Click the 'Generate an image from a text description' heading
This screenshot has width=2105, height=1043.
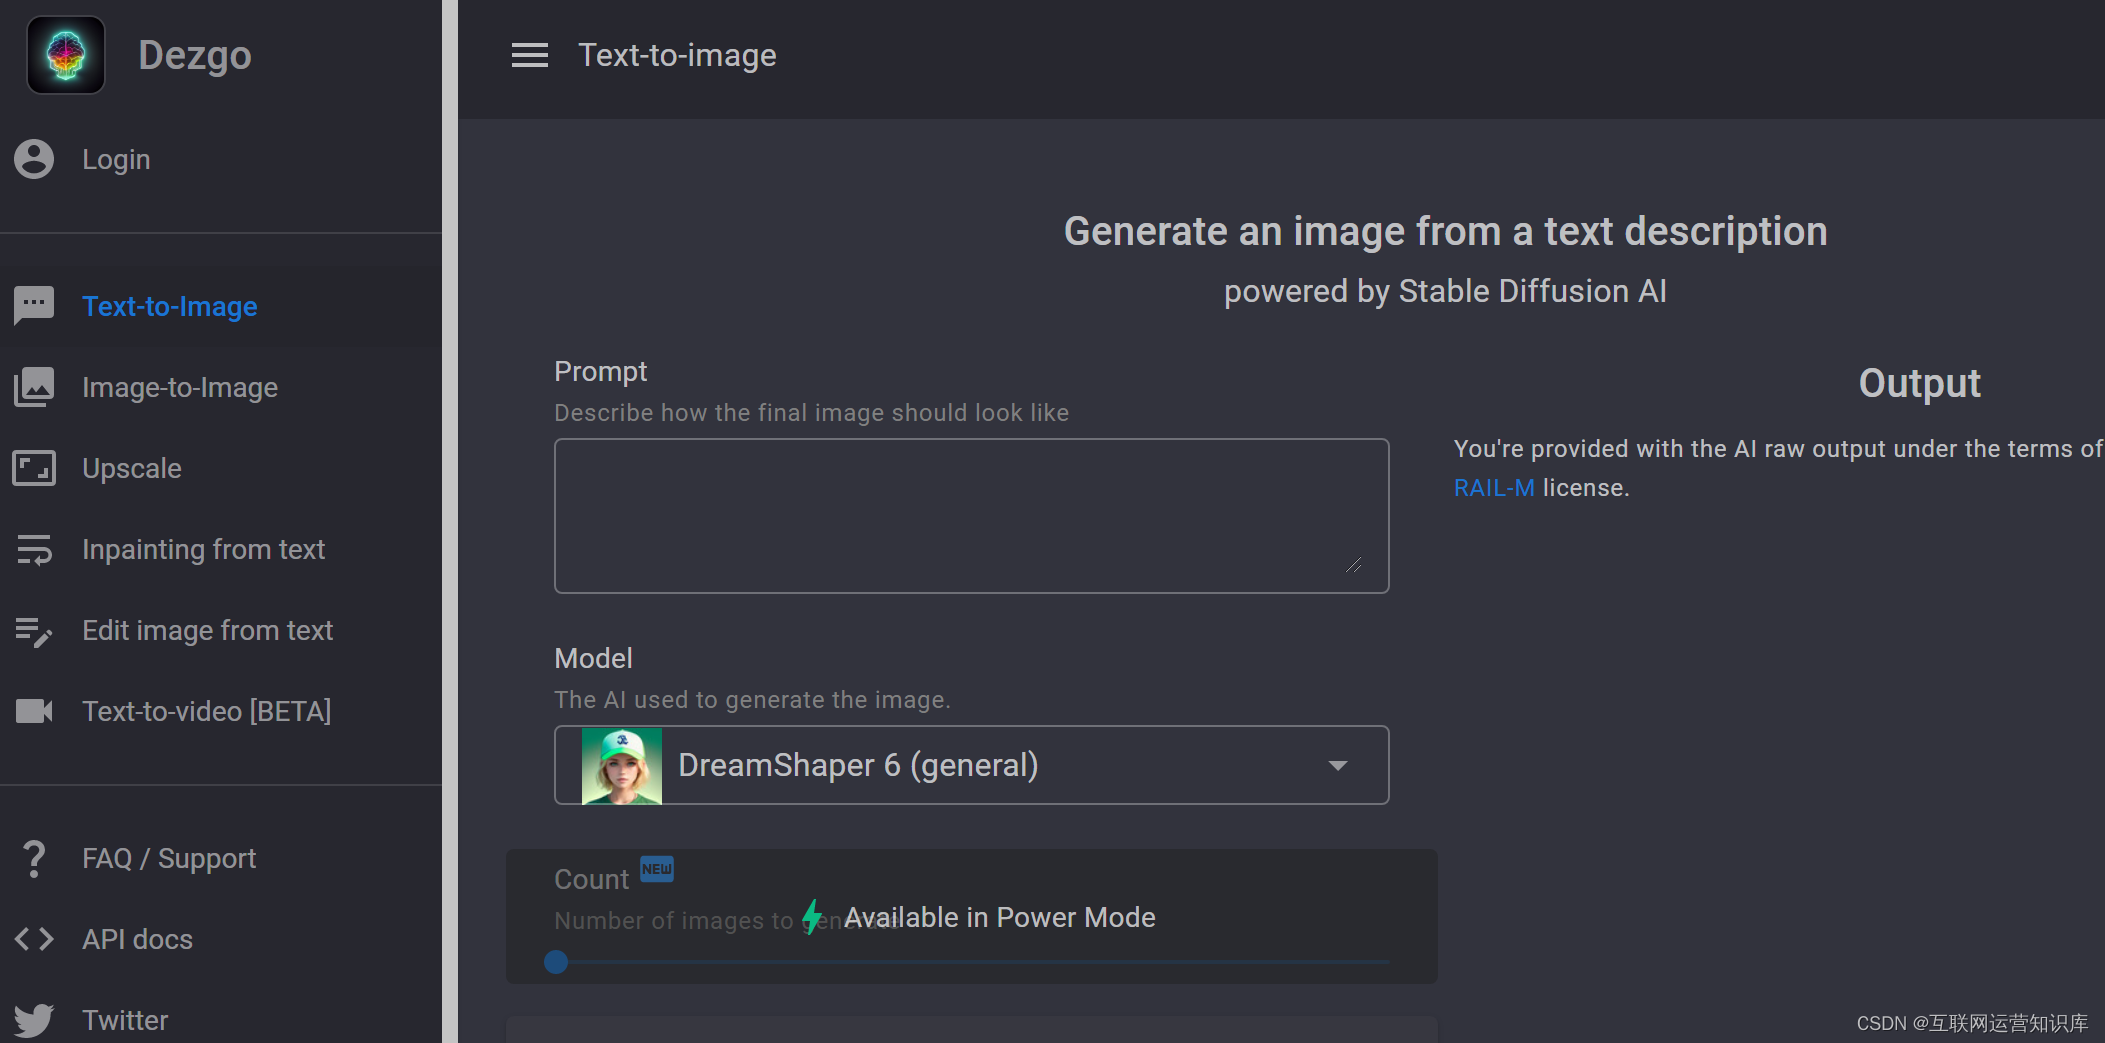tap(1445, 231)
